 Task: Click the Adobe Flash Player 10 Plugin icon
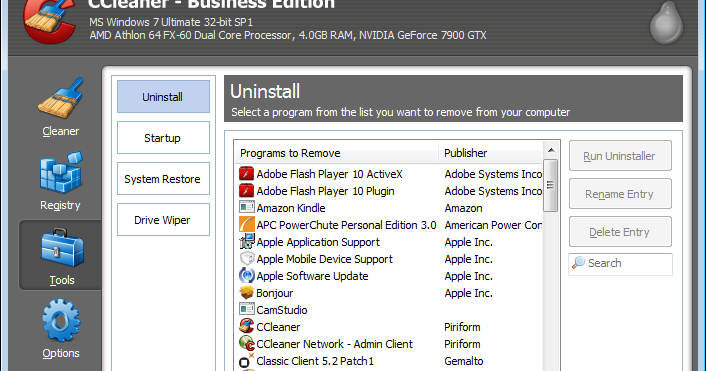coord(246,191)
